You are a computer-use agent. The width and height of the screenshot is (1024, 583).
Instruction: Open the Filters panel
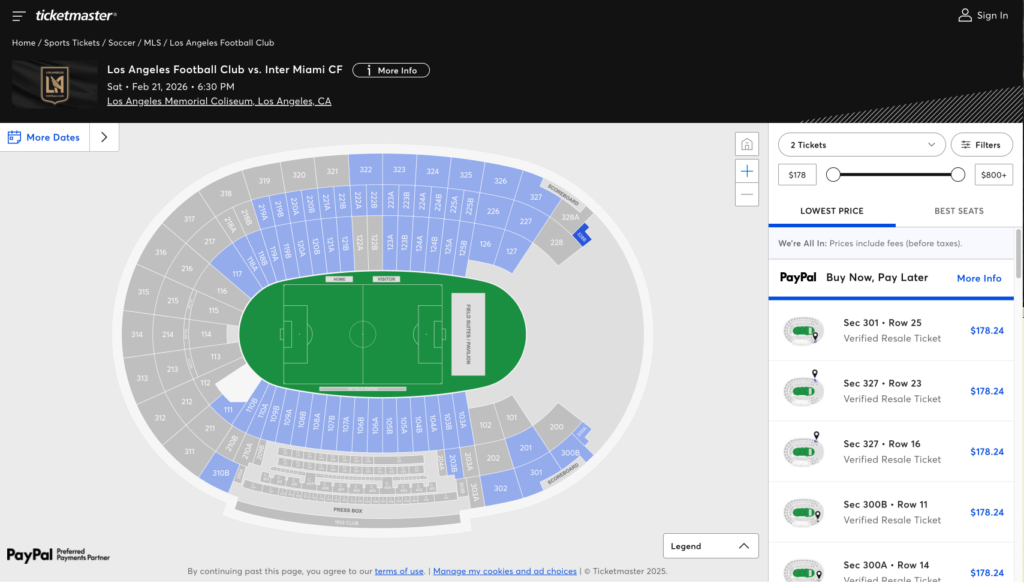(x=981, y=145)
